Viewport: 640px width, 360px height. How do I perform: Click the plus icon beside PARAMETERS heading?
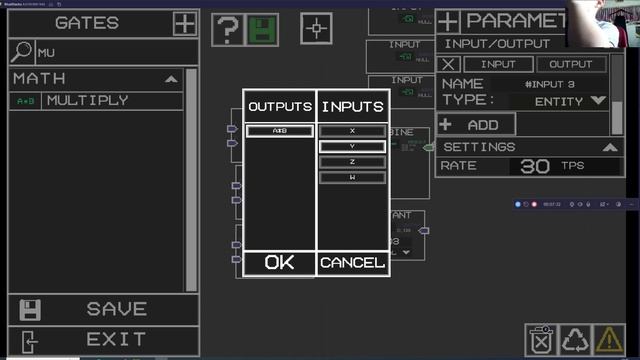pos(448,22)
